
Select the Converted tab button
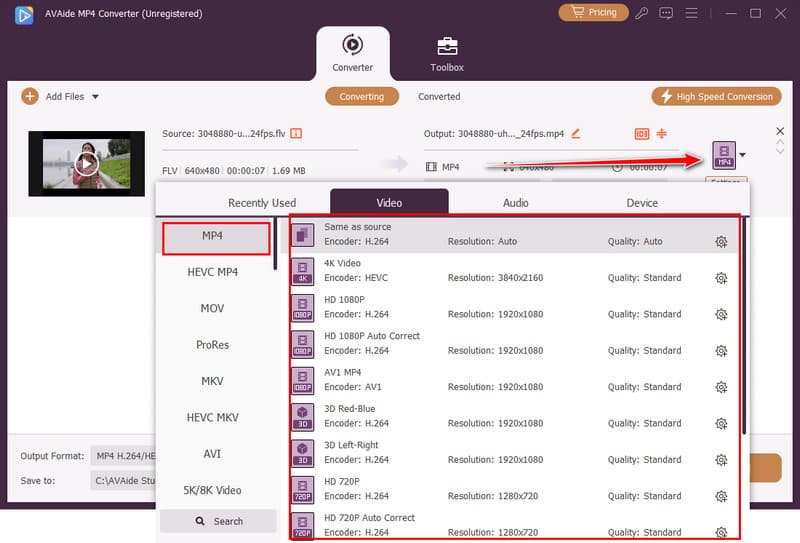(439, 97)
